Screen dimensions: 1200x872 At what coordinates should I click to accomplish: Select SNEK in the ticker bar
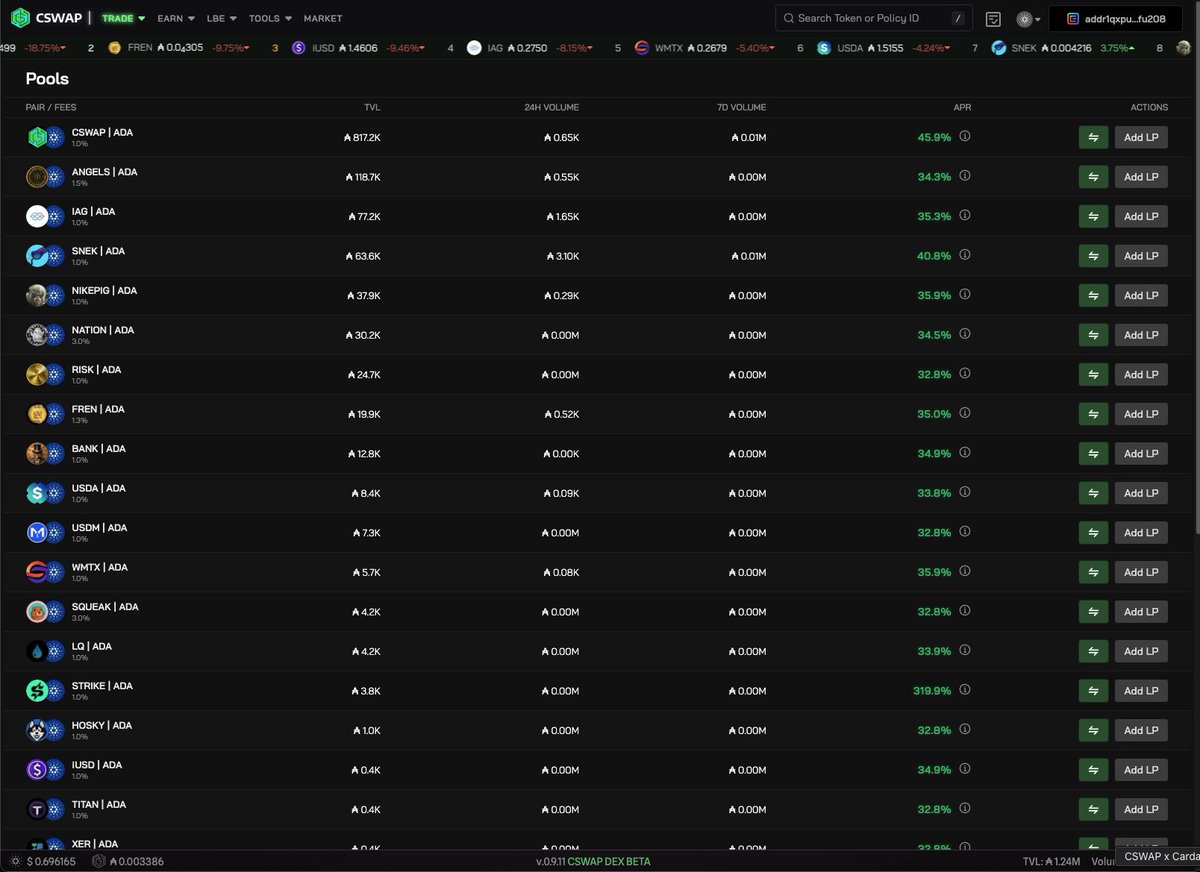coord(1023,47)
